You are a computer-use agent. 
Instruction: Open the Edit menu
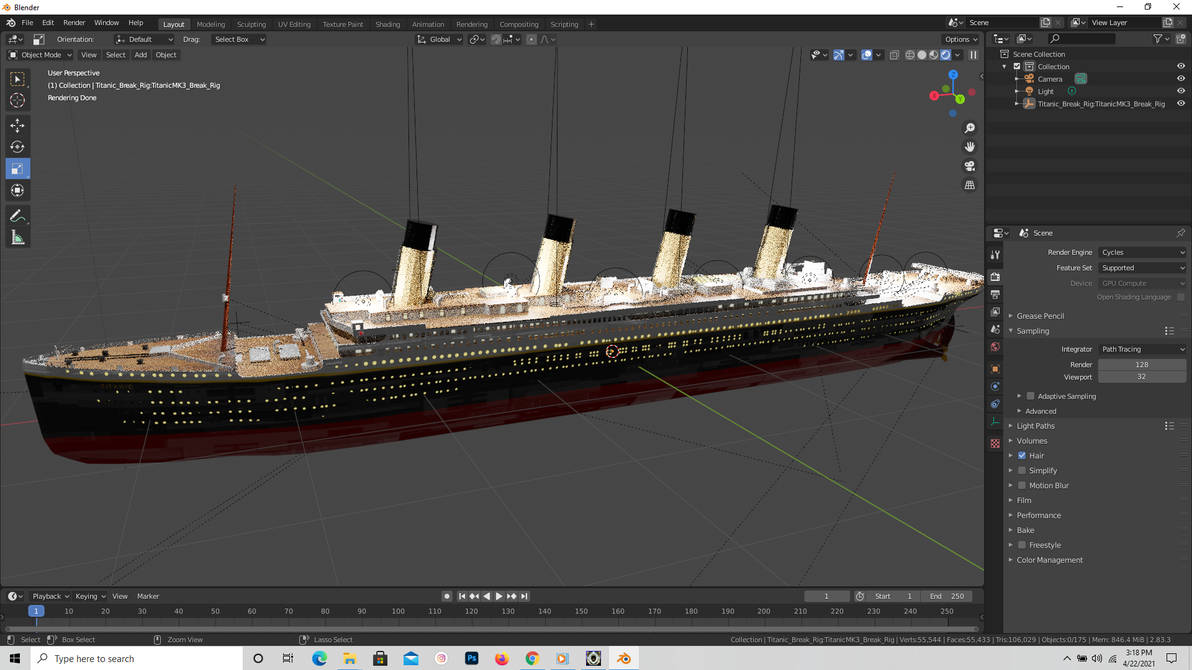(x=48, y=23)
